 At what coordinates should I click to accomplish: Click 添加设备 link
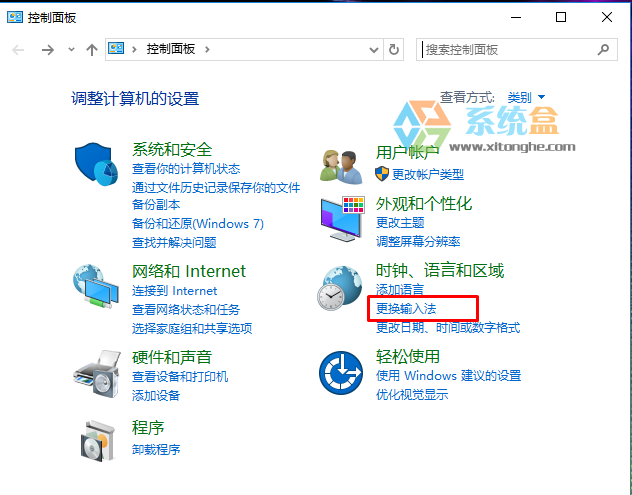point(156,395)
